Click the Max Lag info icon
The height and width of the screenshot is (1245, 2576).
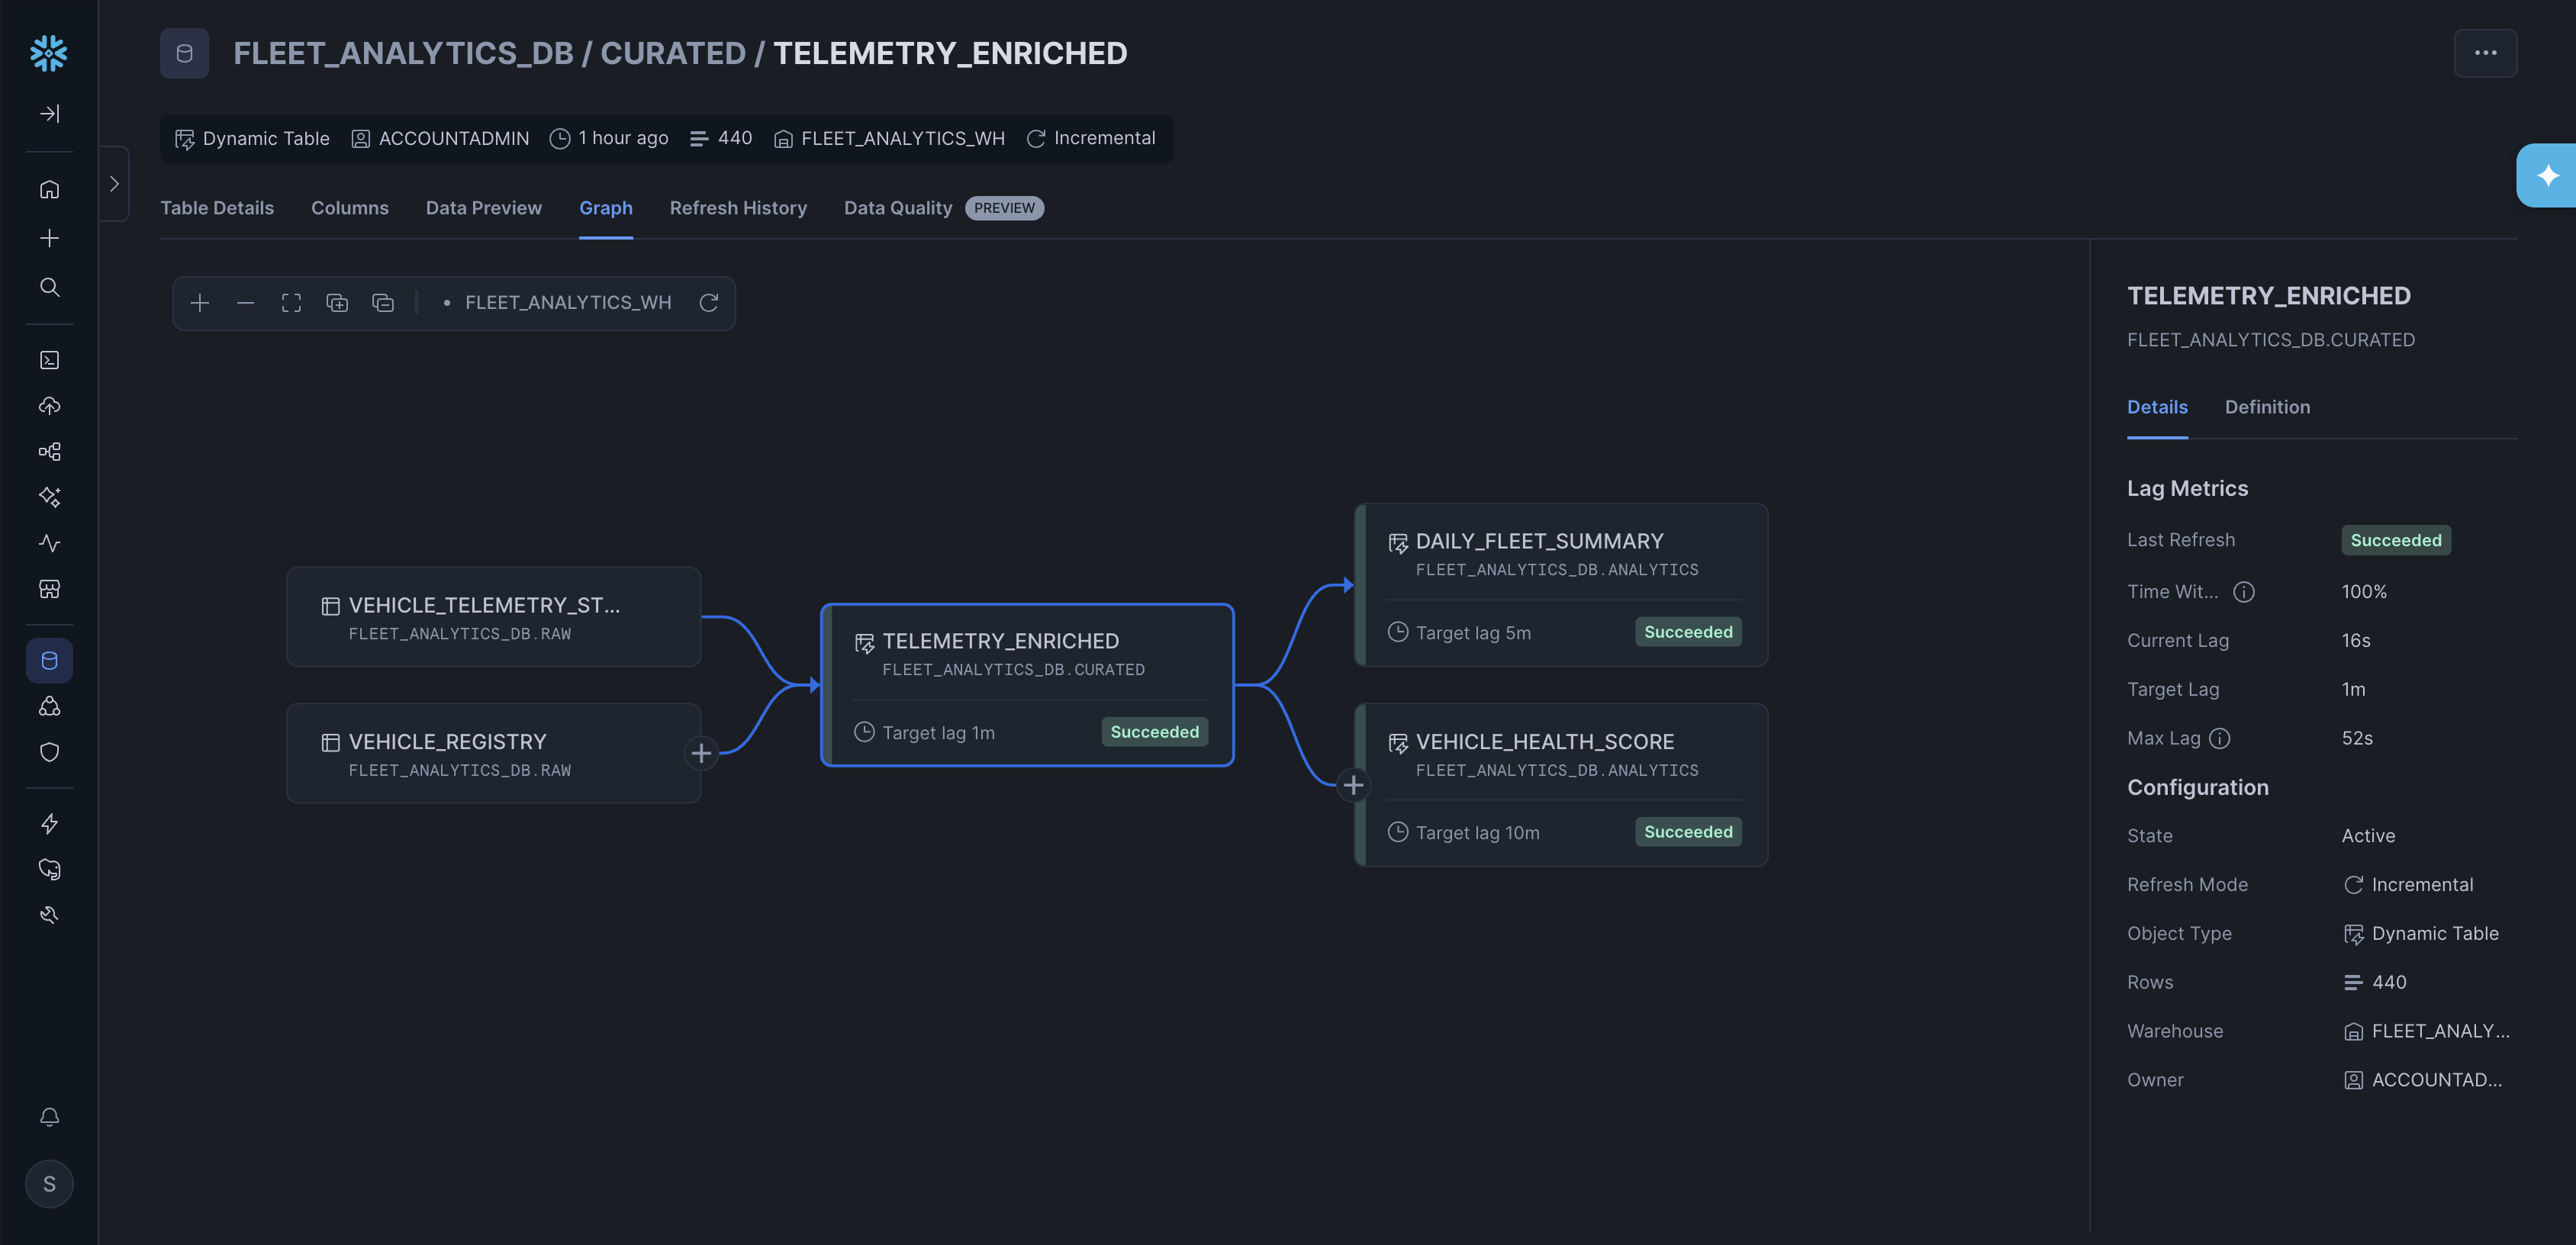pos(2219,739)
